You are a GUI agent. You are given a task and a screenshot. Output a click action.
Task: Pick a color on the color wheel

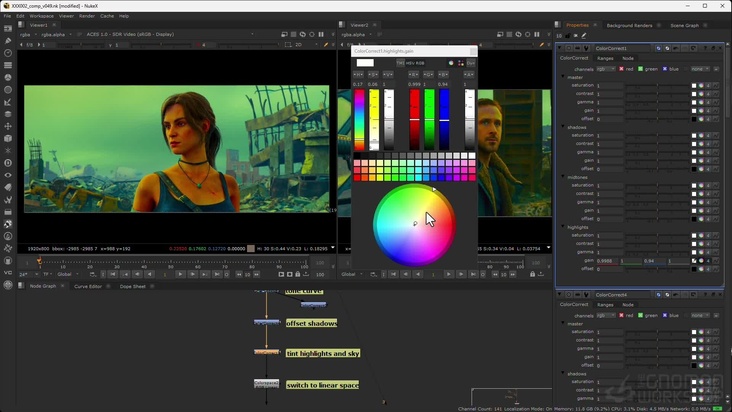(x=414, y=225)
